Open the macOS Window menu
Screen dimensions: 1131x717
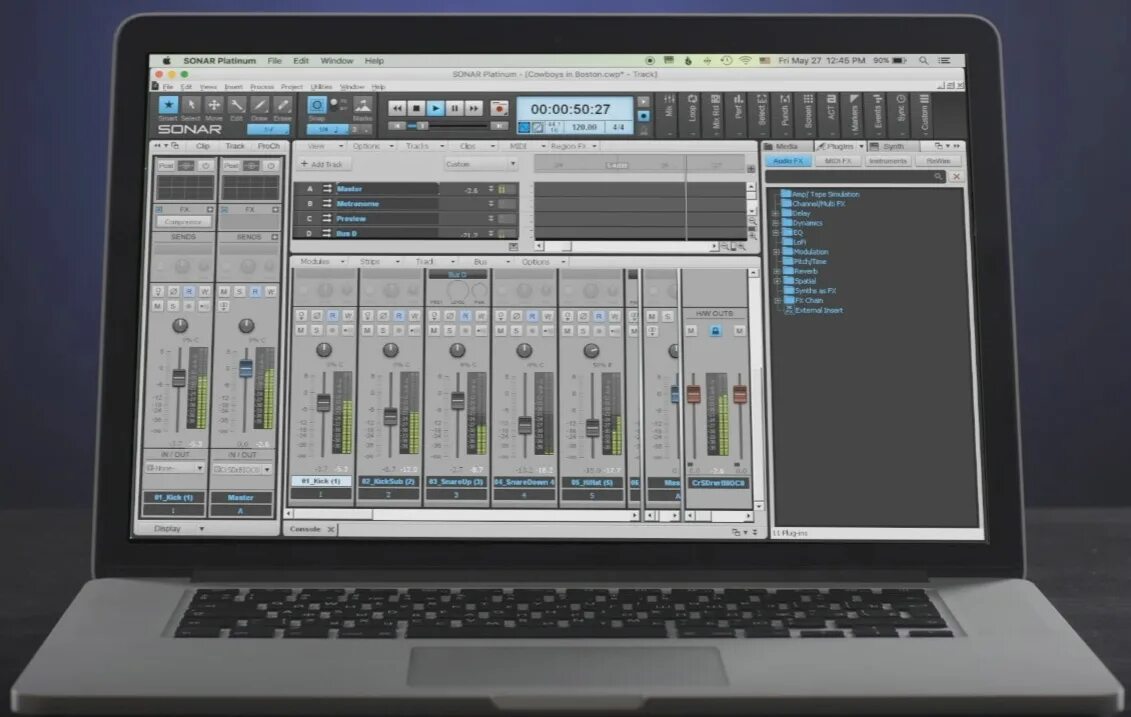pyautogui.click(x=337, y=61)
